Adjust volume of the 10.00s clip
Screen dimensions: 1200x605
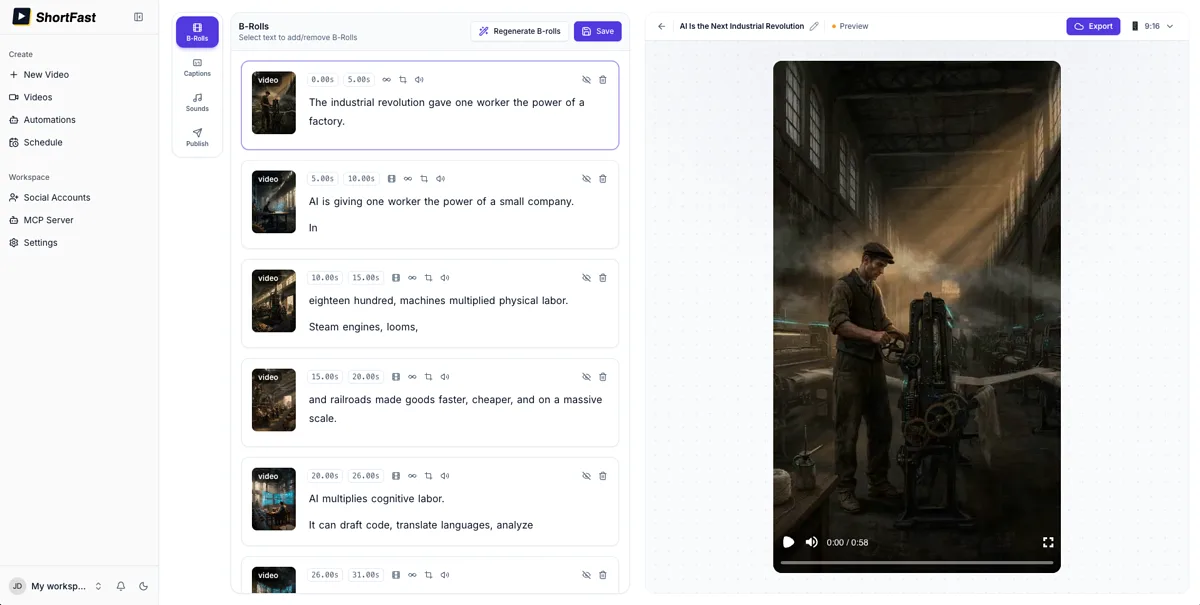click(x=445, y=278)
